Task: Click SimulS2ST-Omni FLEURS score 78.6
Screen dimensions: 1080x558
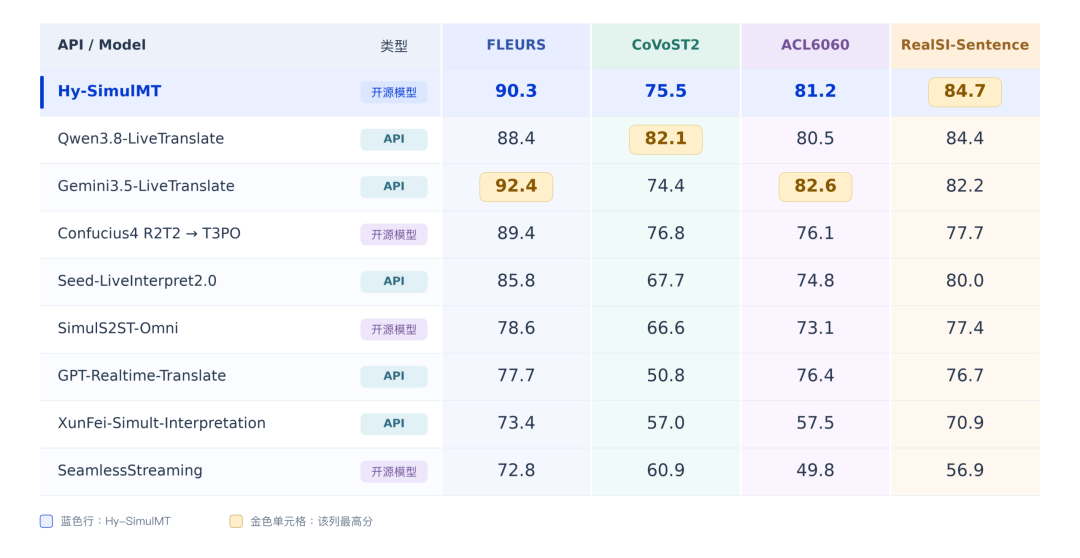Action: (516, 329)
